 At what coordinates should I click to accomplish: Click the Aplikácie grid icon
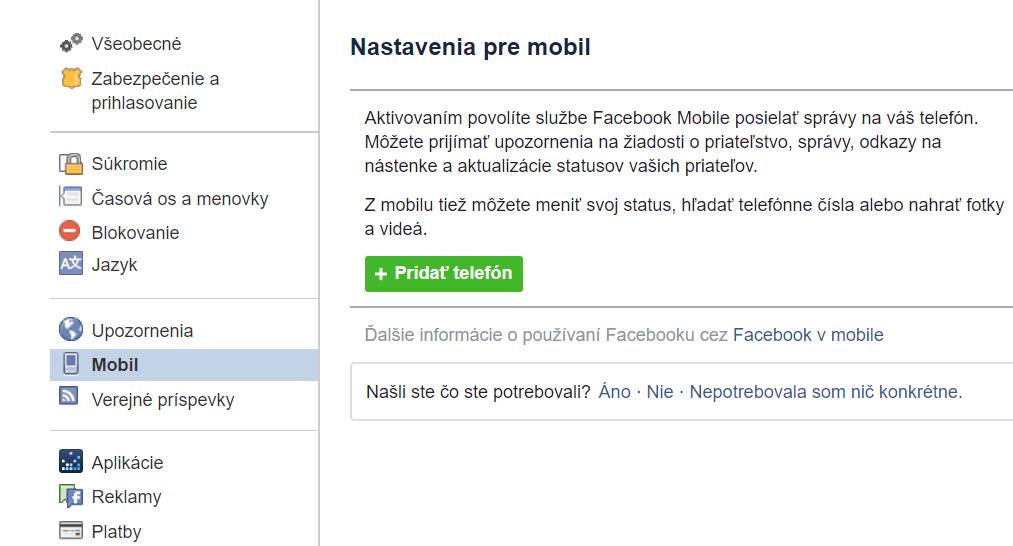click(71, 461)
